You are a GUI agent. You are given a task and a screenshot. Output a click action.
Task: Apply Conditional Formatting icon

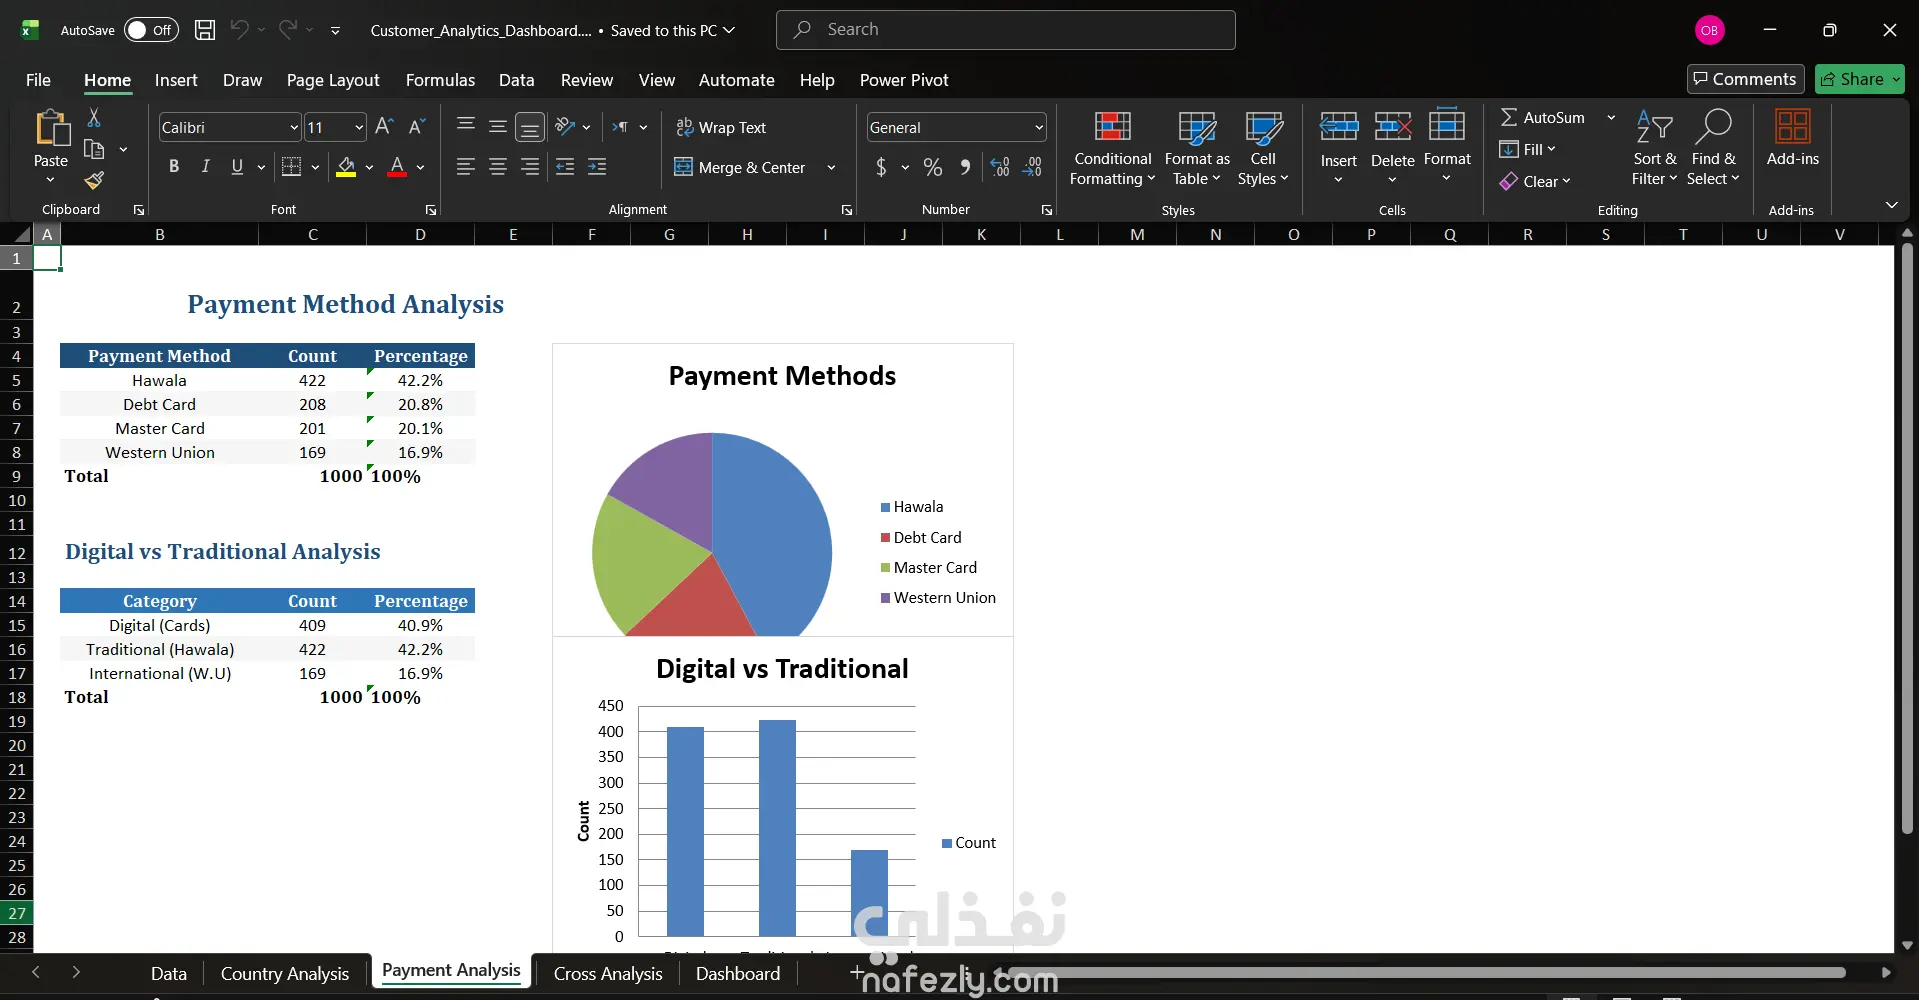1112,148
